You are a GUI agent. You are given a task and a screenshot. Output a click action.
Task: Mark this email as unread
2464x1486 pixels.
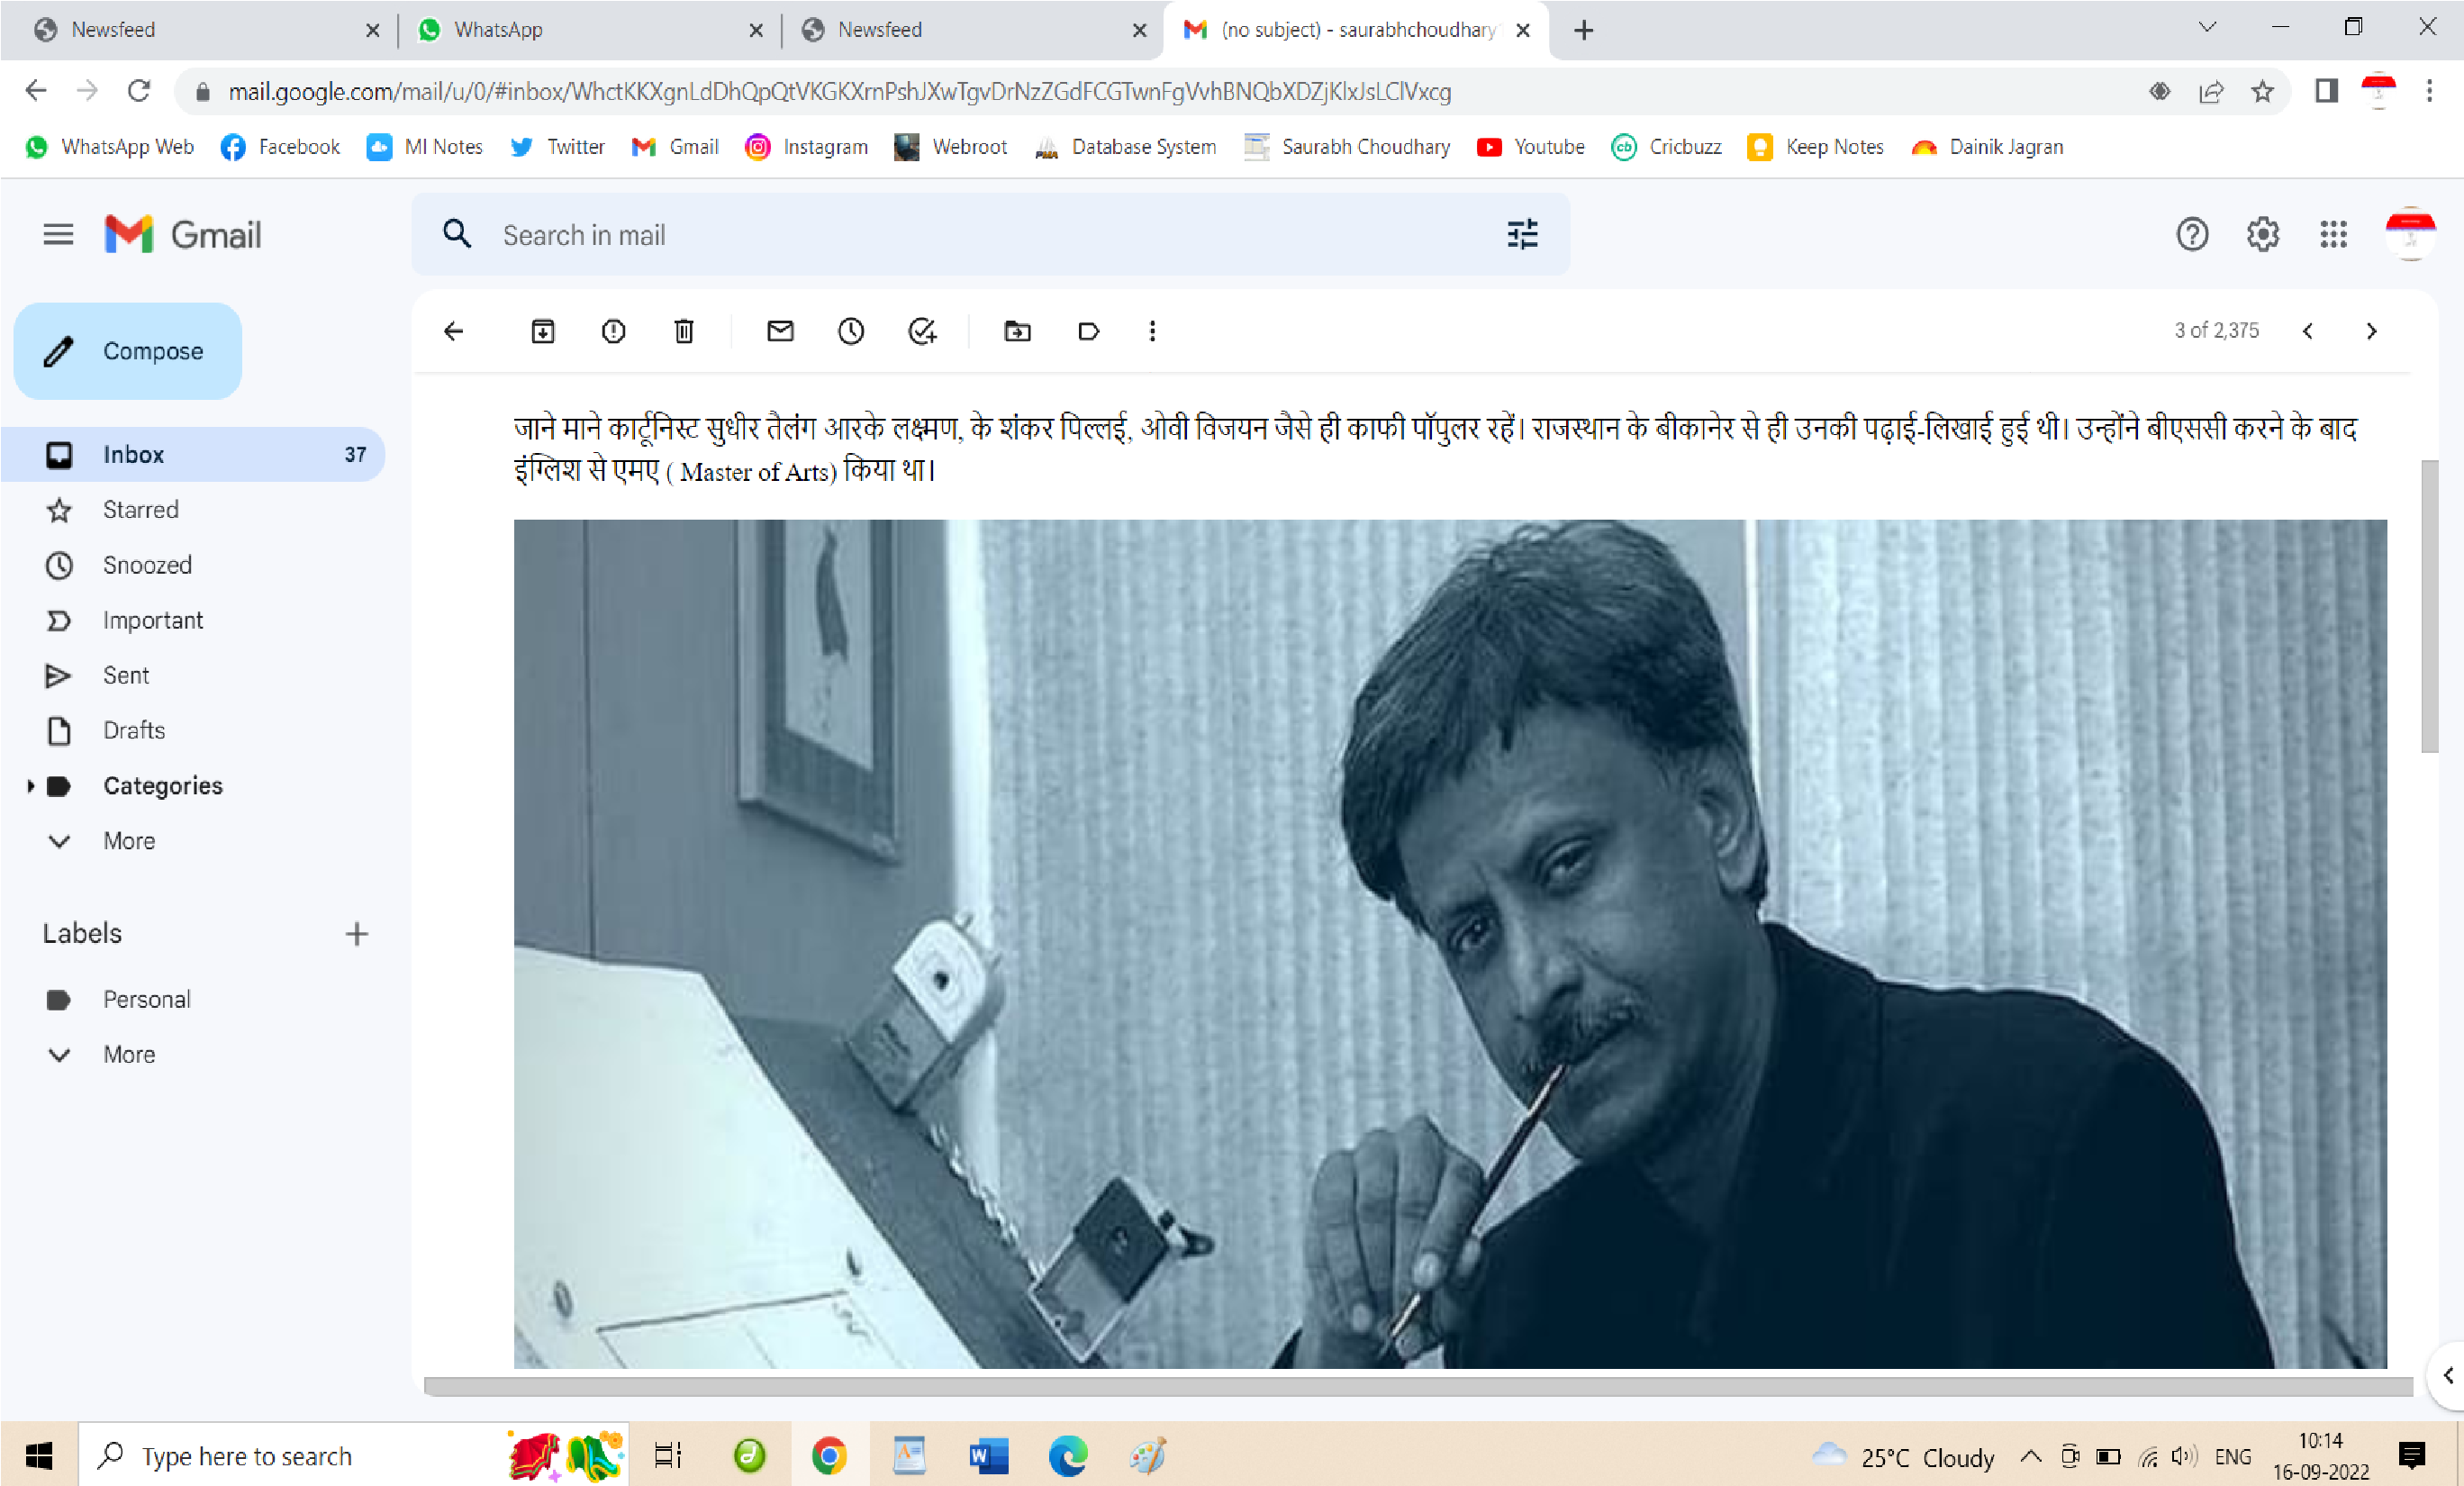[780, 331]
